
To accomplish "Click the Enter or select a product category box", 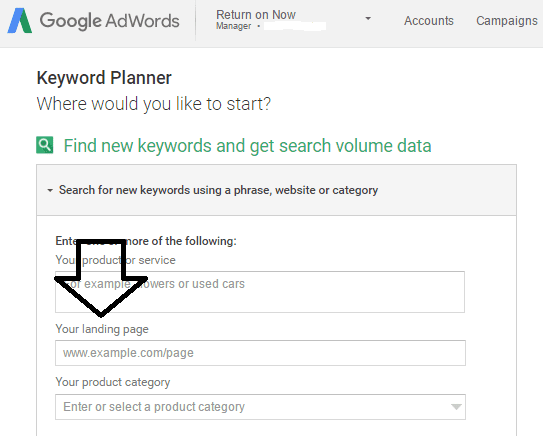I will 260,407.
